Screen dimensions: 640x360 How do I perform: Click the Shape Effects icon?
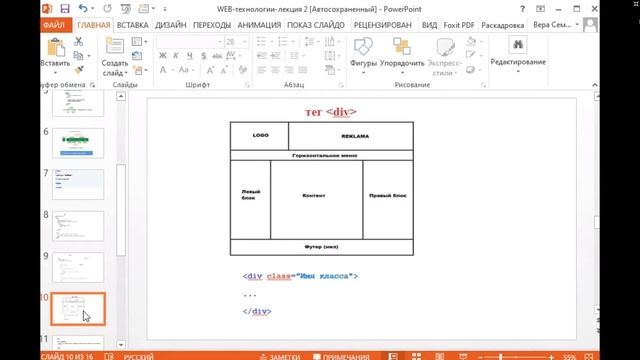point(471,70)
